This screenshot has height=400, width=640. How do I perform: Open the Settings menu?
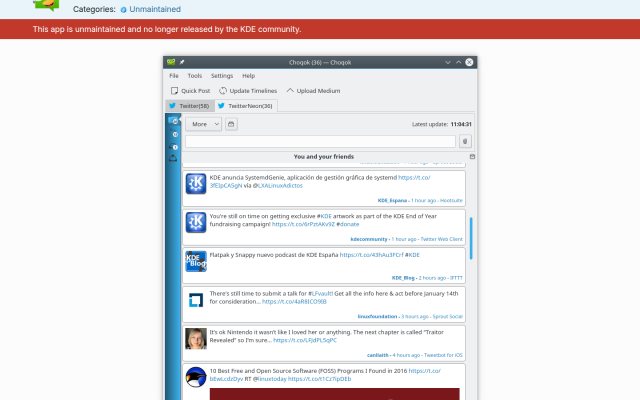pyautogui.click(x=222, y=76)
